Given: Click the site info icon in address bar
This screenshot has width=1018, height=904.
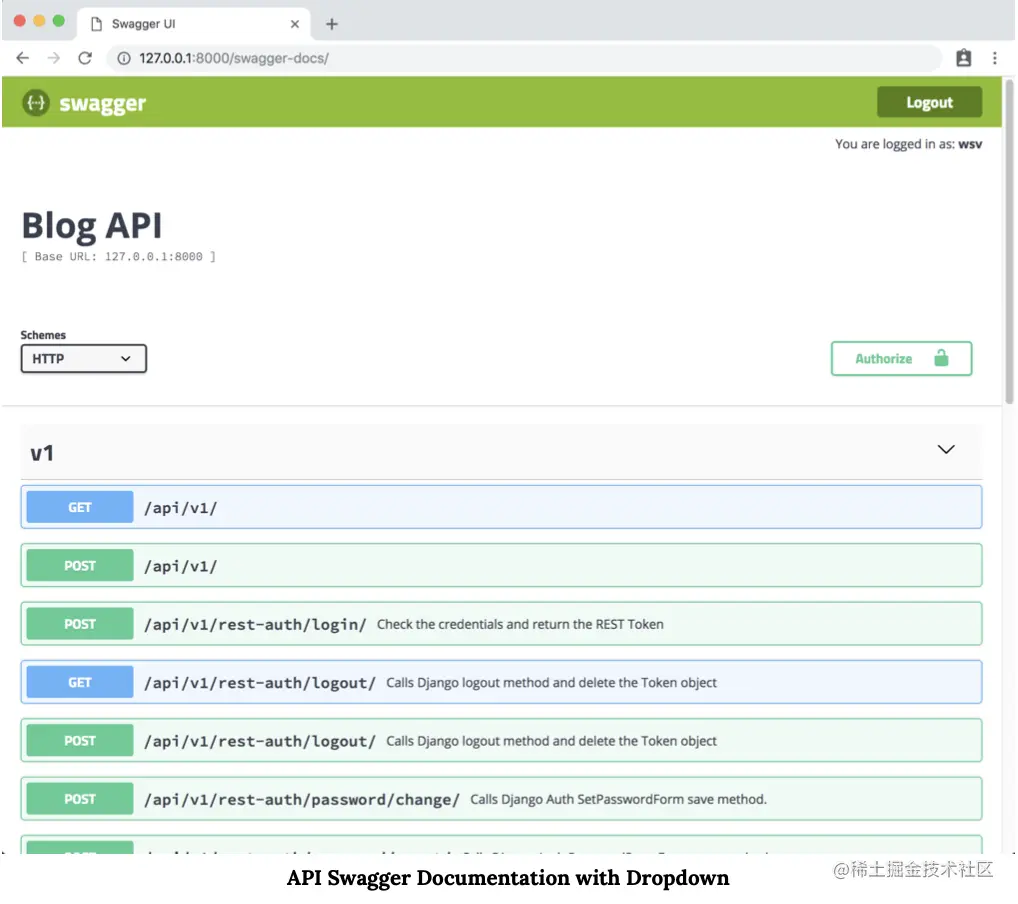Looking at the screenshot, I should [123, 58].
